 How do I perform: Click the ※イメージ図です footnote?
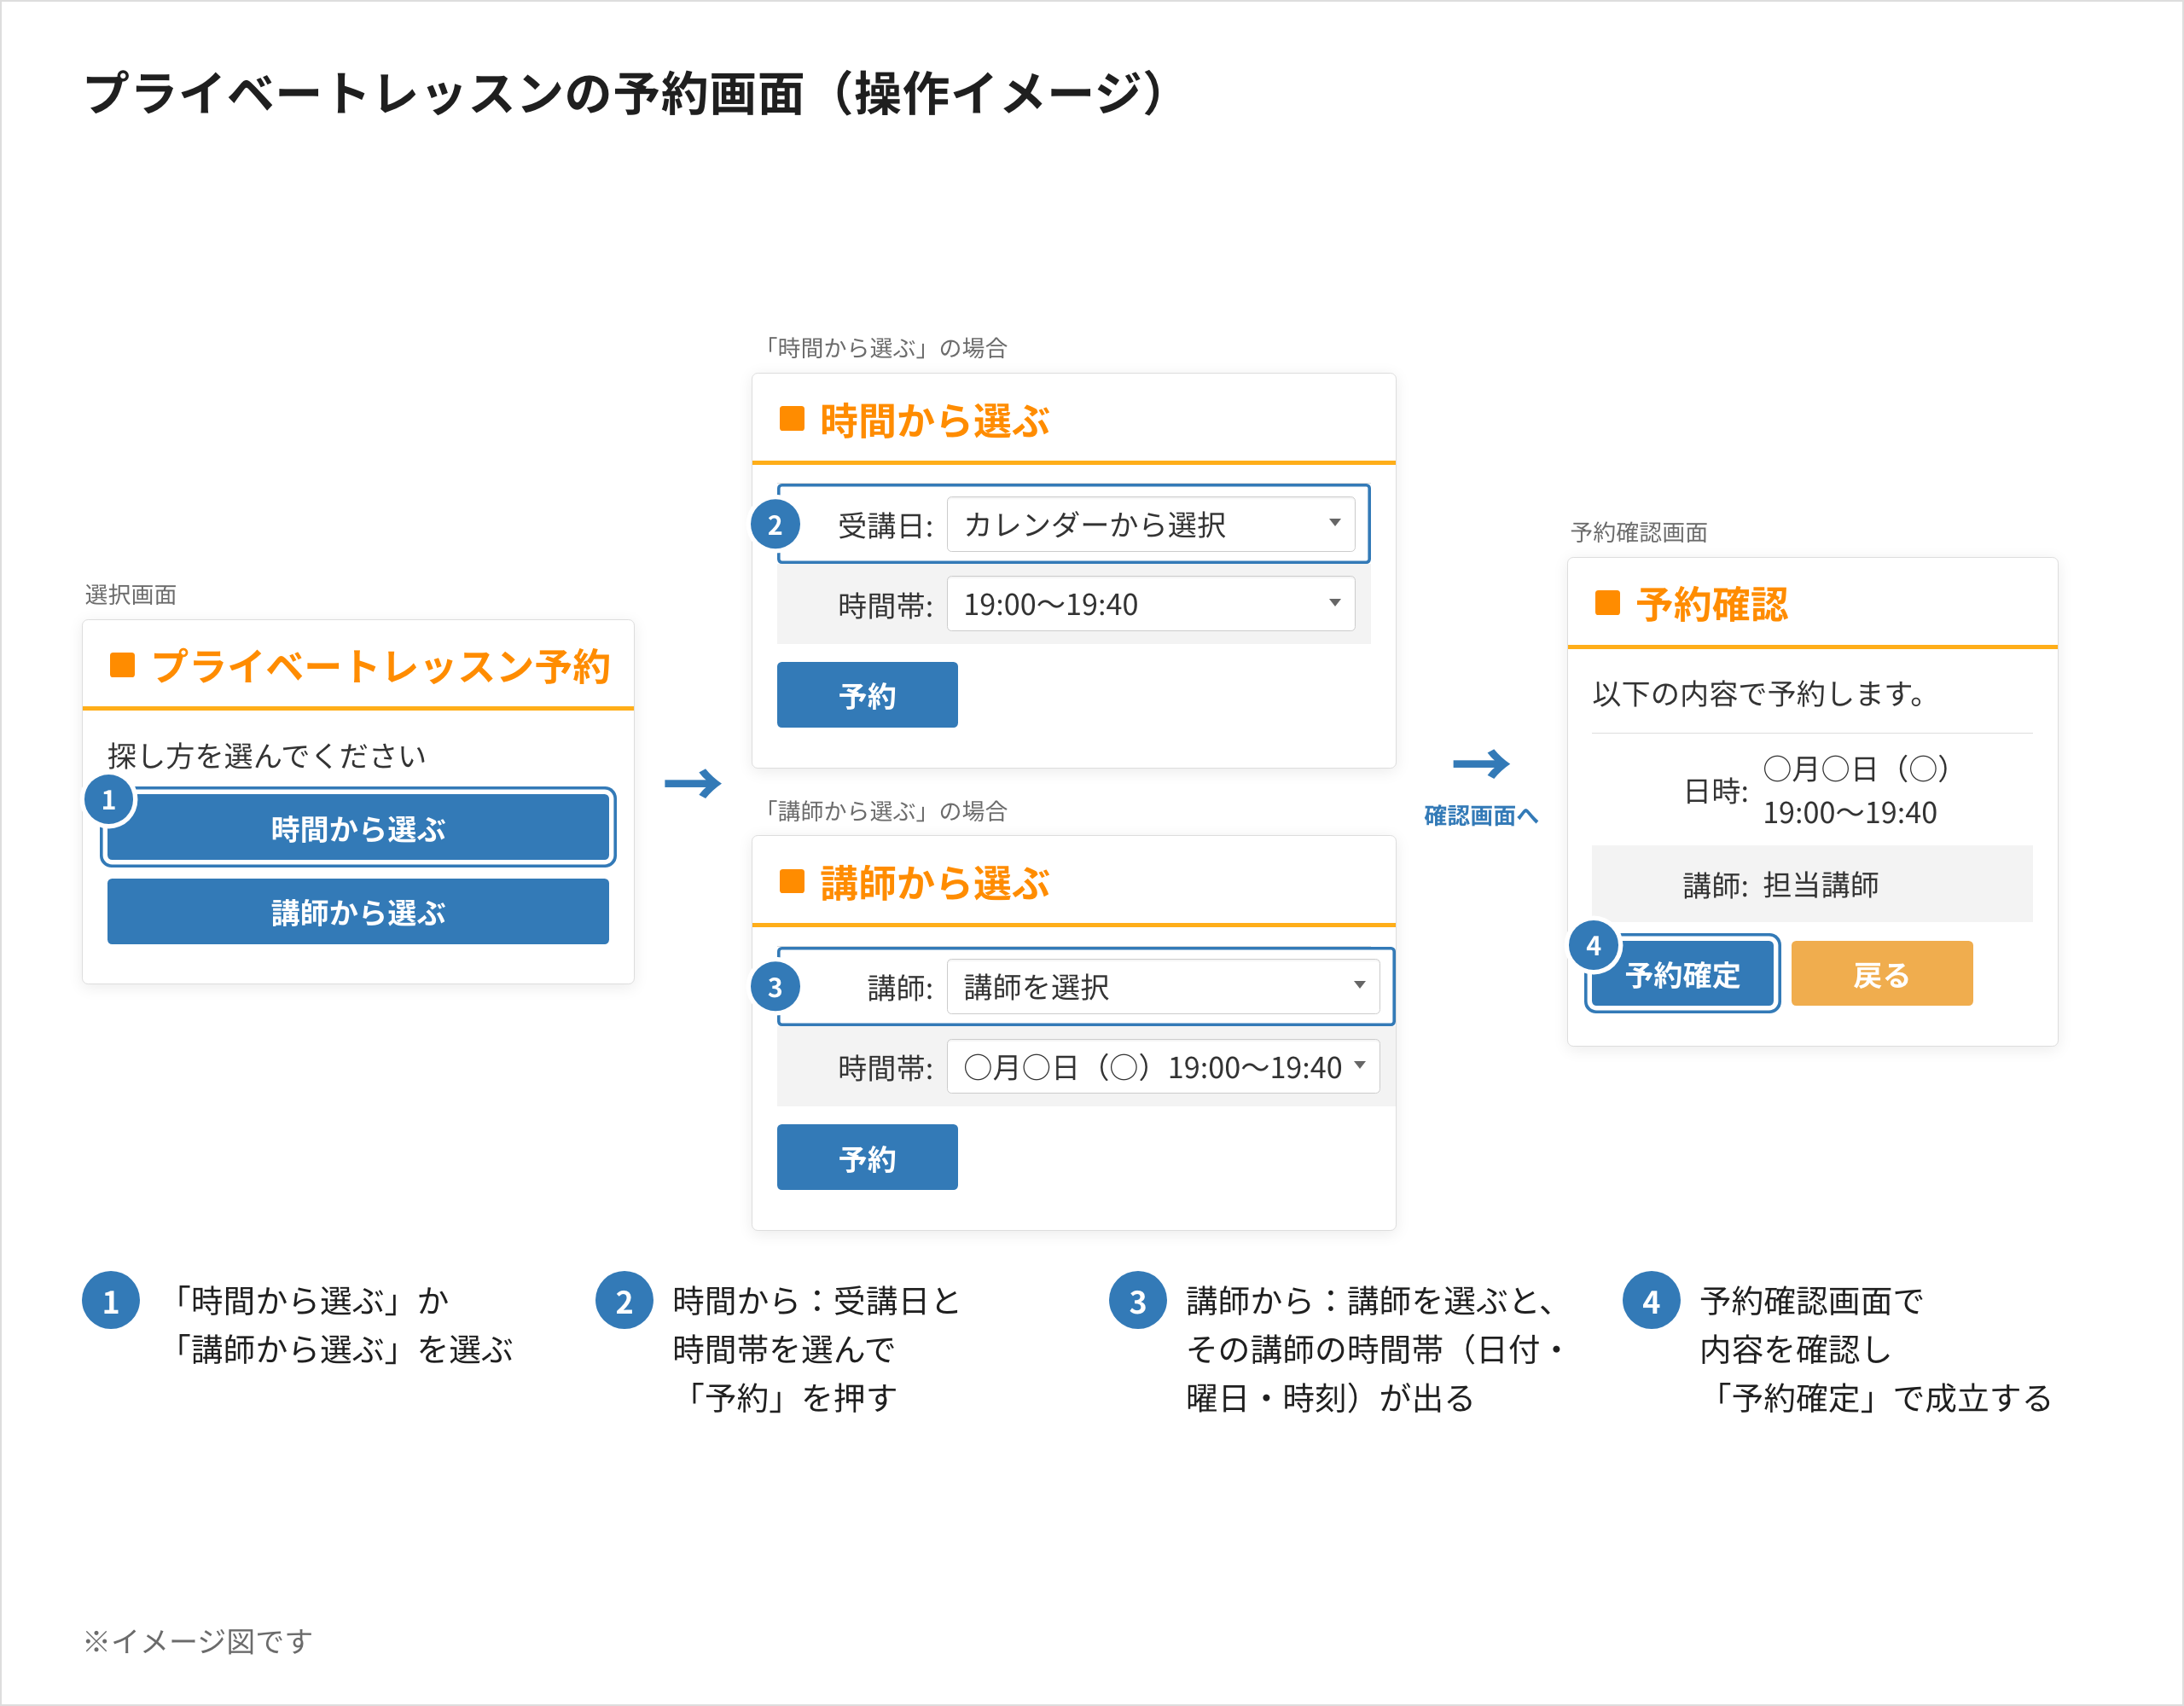click(198, 1641)
